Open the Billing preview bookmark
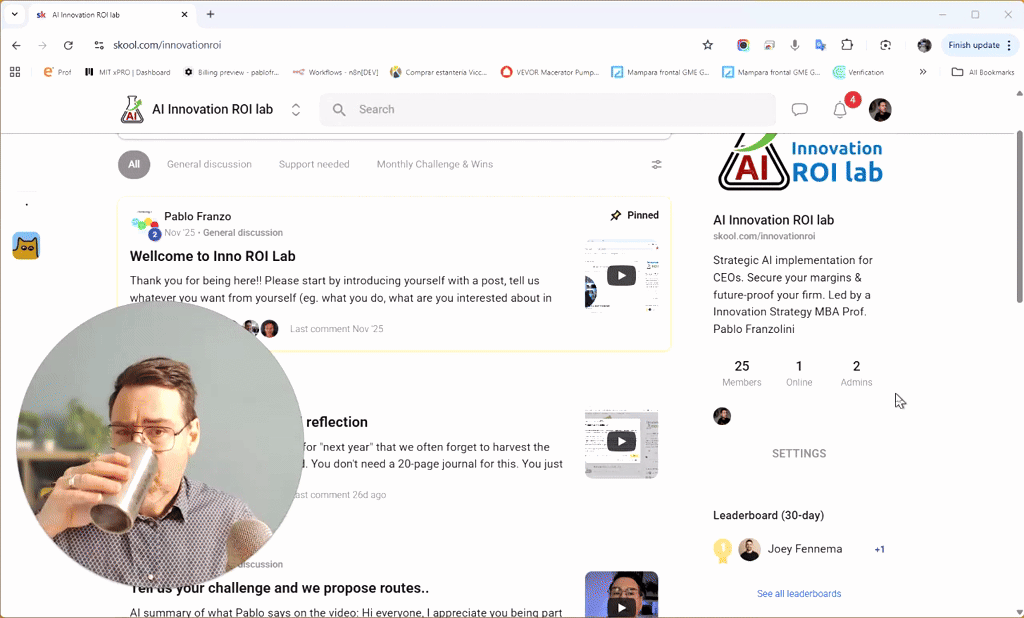This screenshot has height=618, width=1024. (x=231, y=72)
